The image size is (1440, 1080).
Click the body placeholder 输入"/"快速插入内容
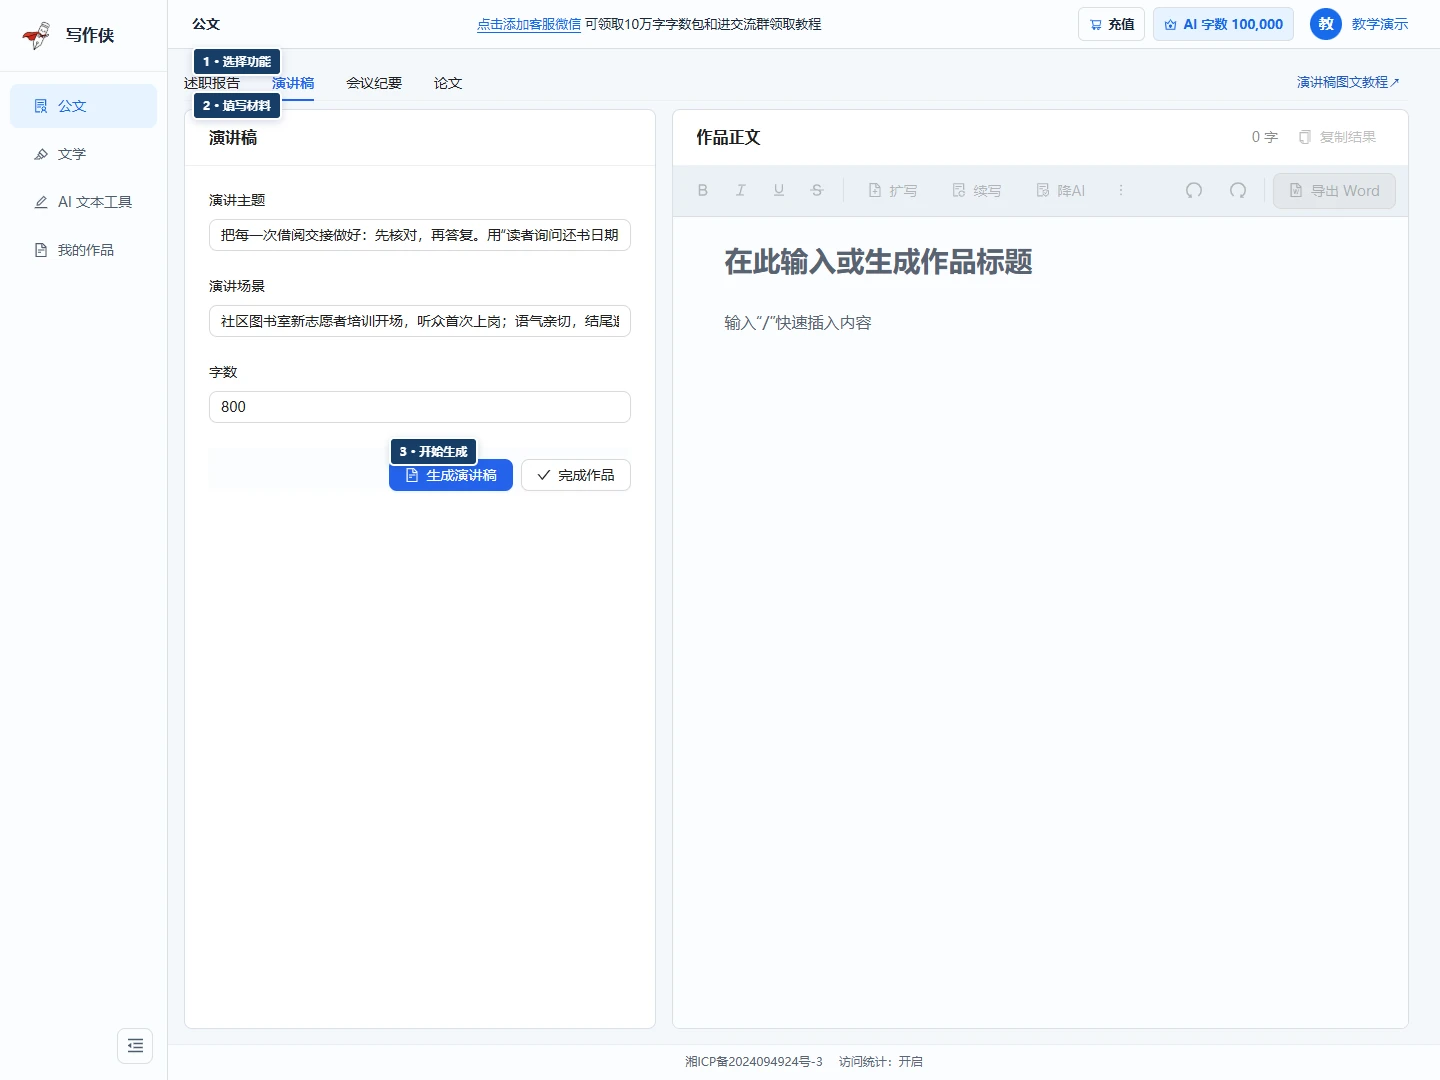(798, 323)
